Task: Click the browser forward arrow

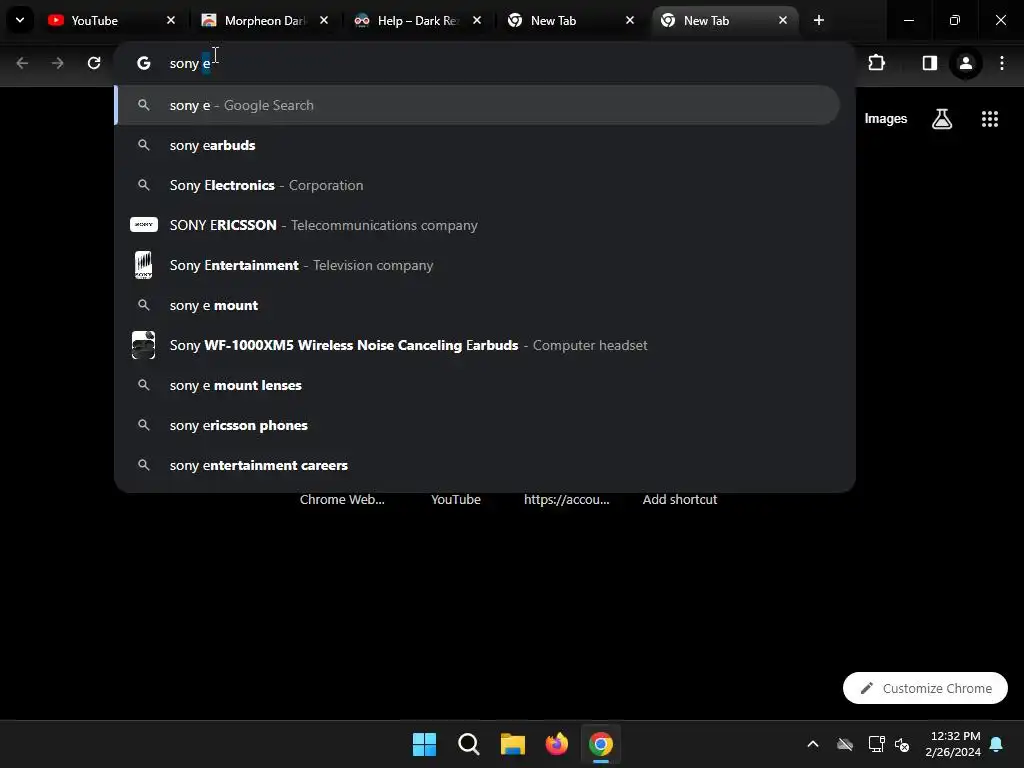Action: coord(58,63)
